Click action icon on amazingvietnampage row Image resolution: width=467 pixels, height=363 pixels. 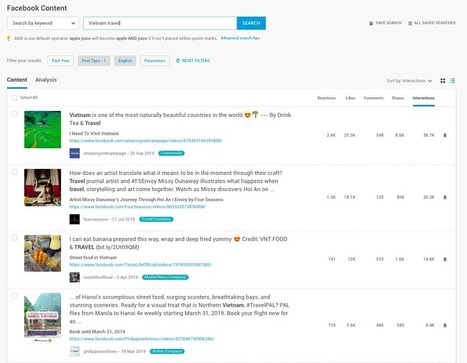click(445, 135)
